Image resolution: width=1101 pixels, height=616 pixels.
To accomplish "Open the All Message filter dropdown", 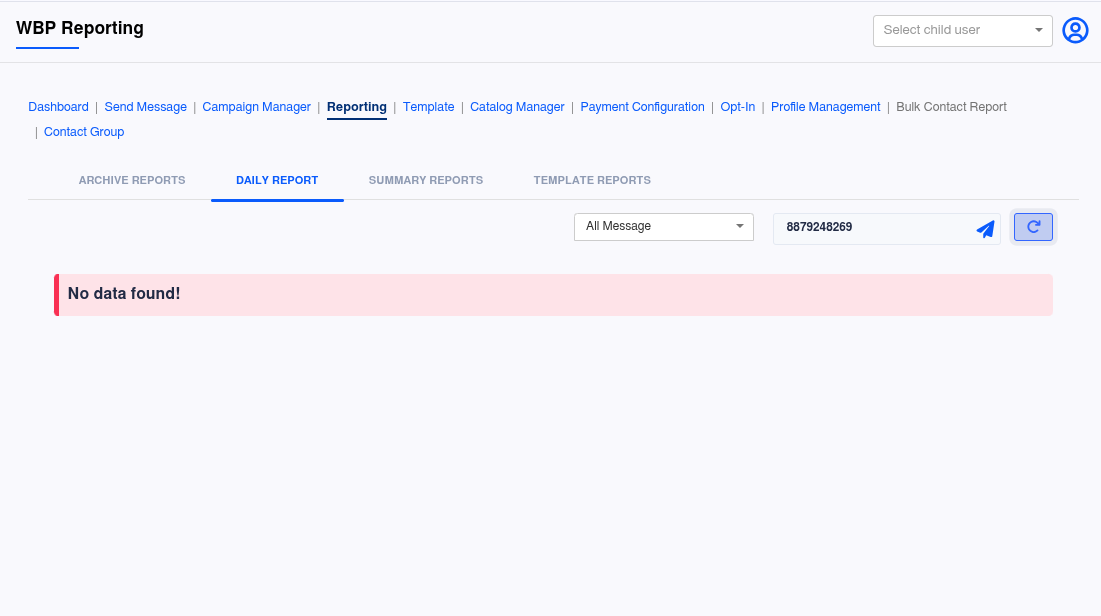I will [664, 227].
